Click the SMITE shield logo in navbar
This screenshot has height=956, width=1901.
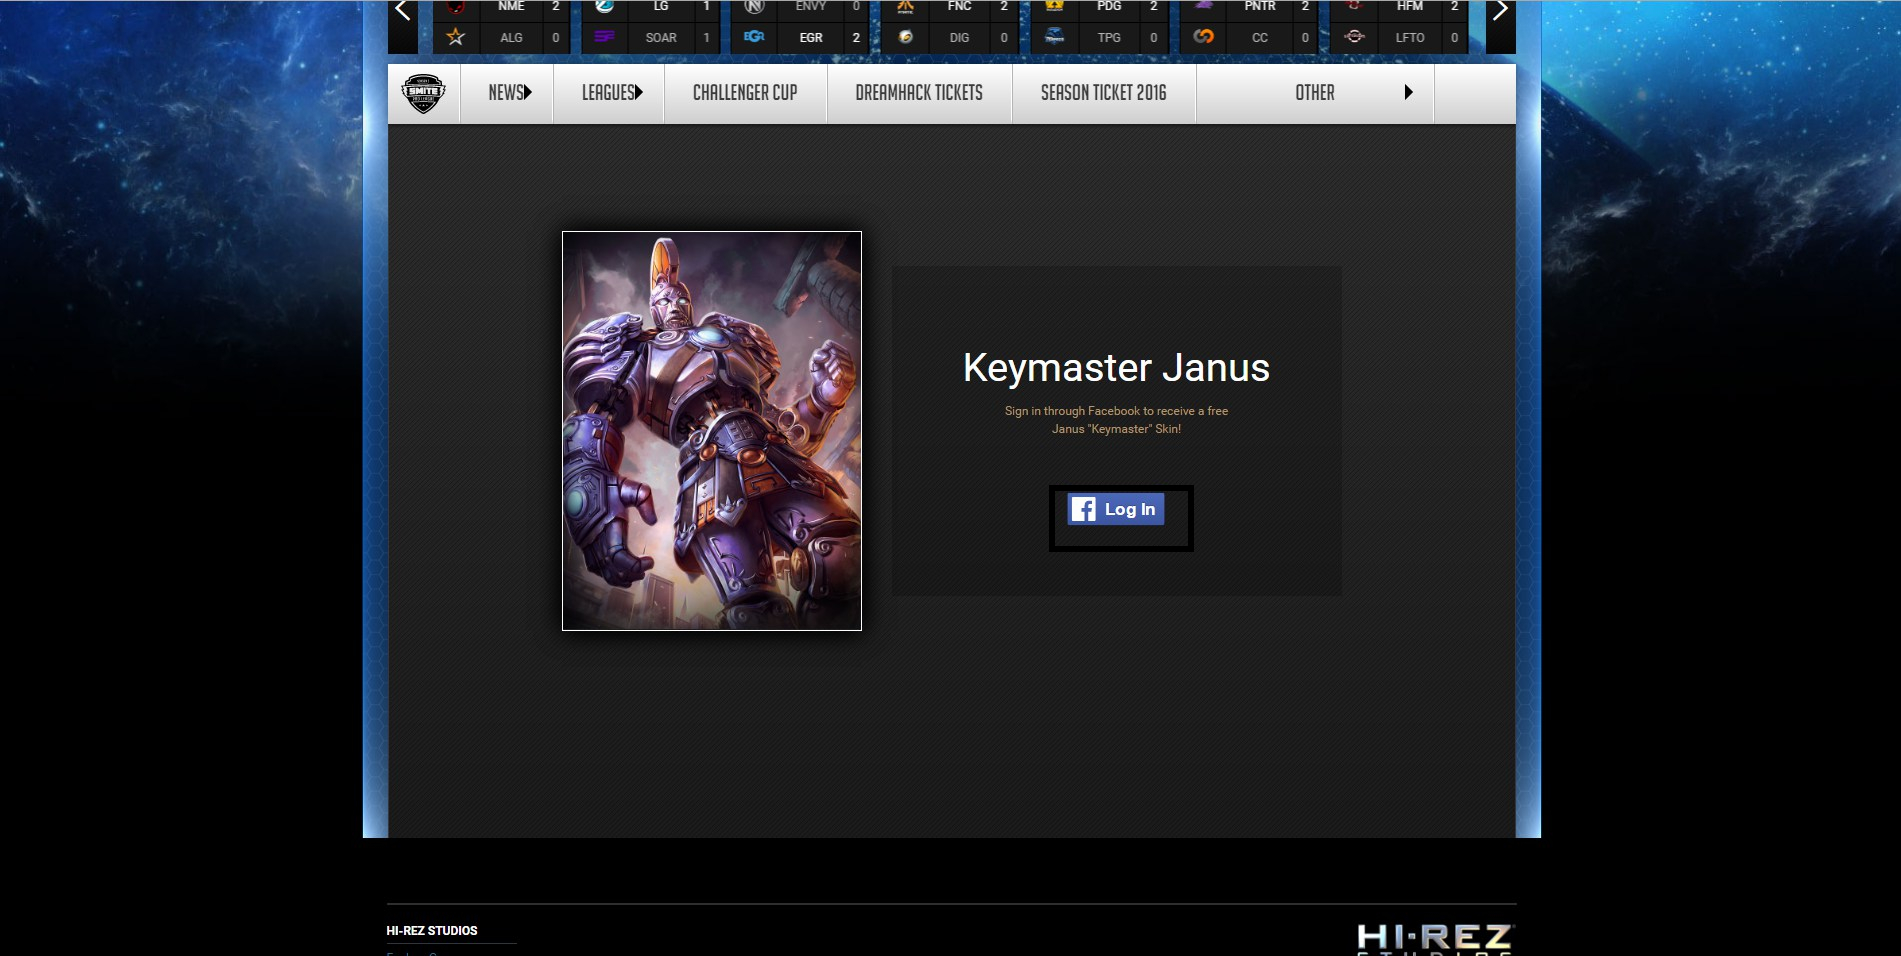pos(423,93)
